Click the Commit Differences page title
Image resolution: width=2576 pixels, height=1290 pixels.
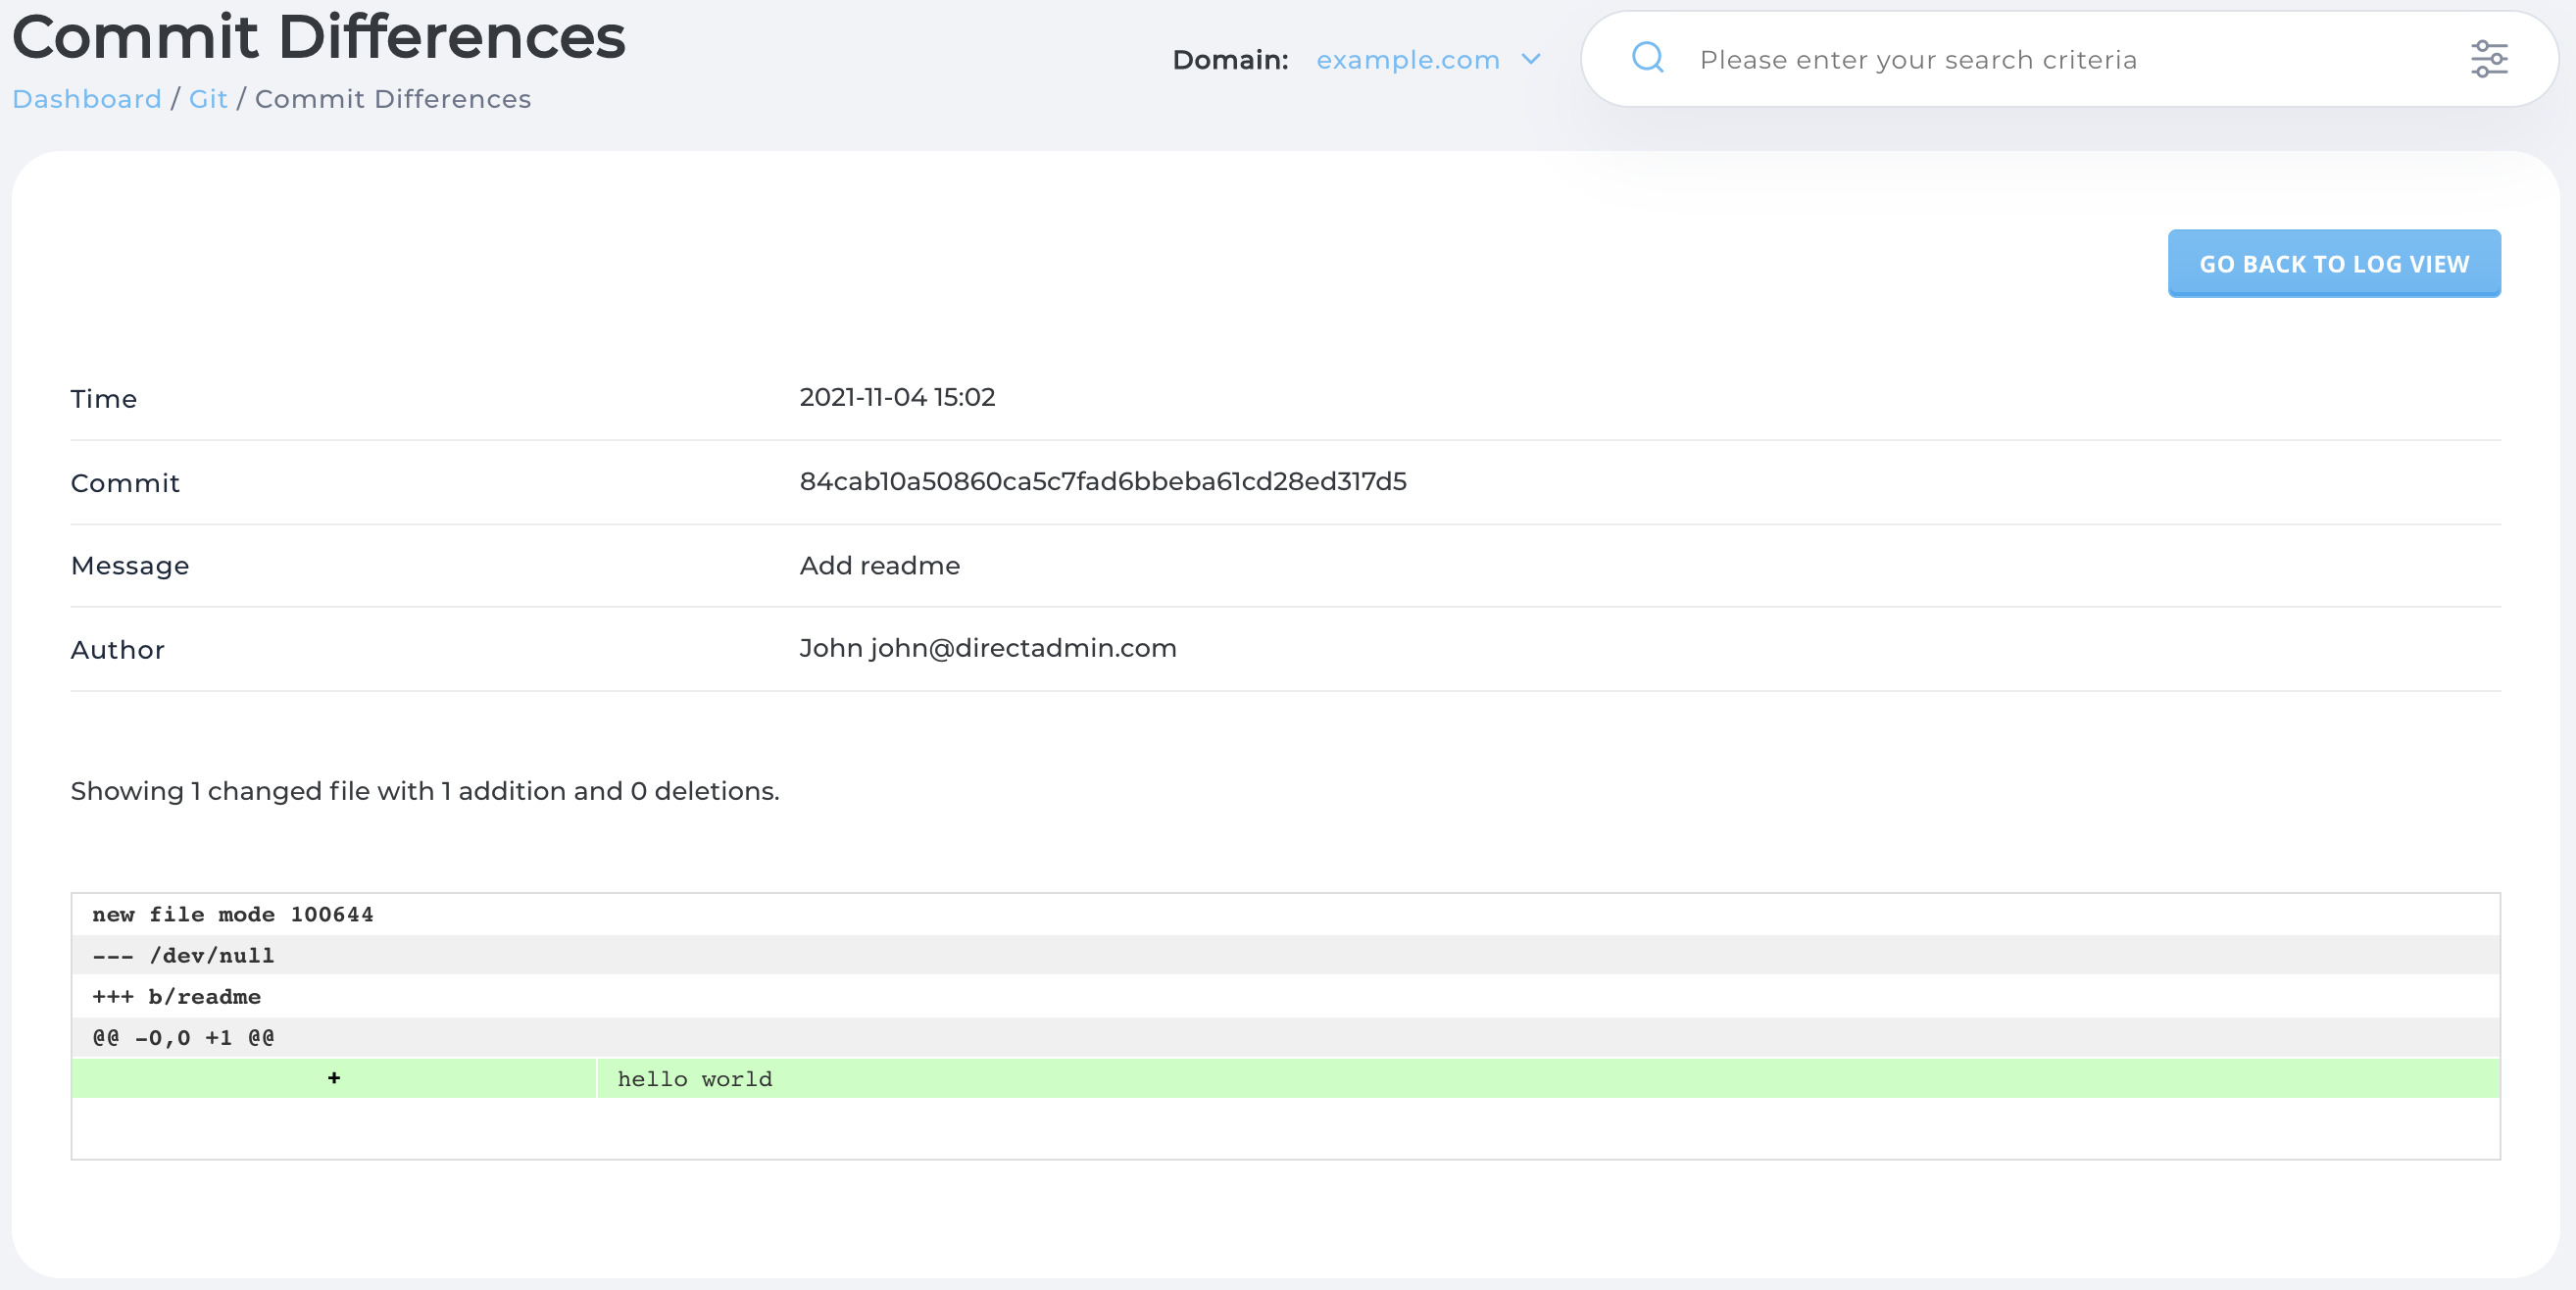(x=320, y=37)
